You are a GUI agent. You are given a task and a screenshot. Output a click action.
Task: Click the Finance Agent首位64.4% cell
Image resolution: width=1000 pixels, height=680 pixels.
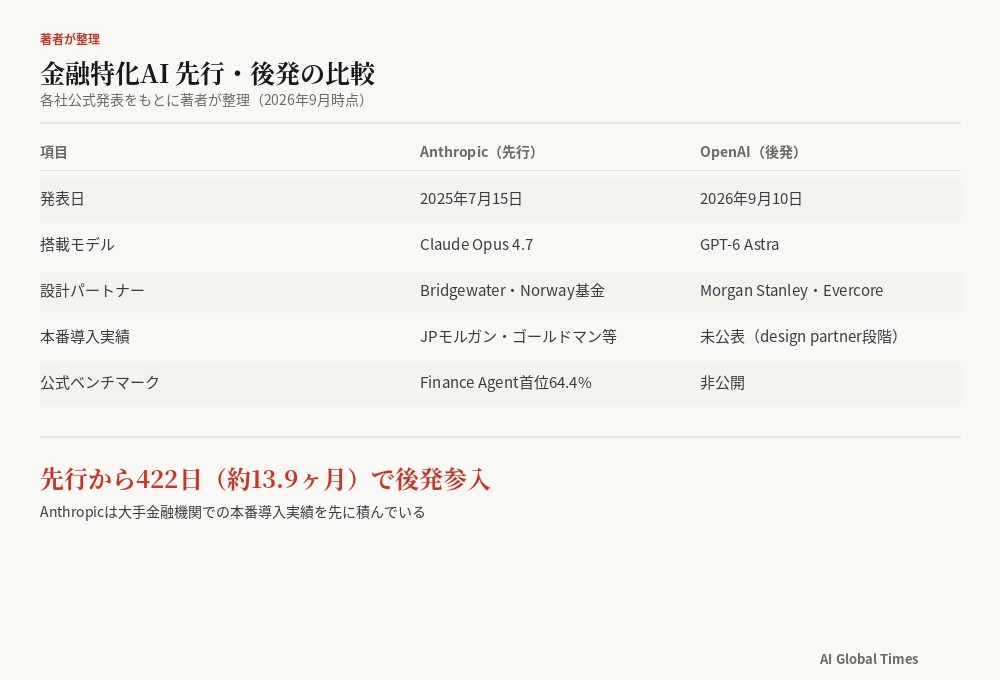(506, 382)
